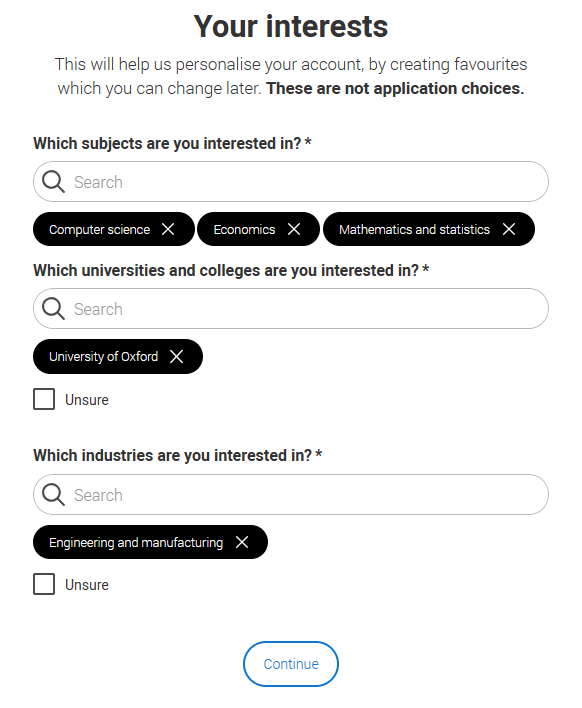Select the Mathematics and statistics chip label

(x=414, y=229)
